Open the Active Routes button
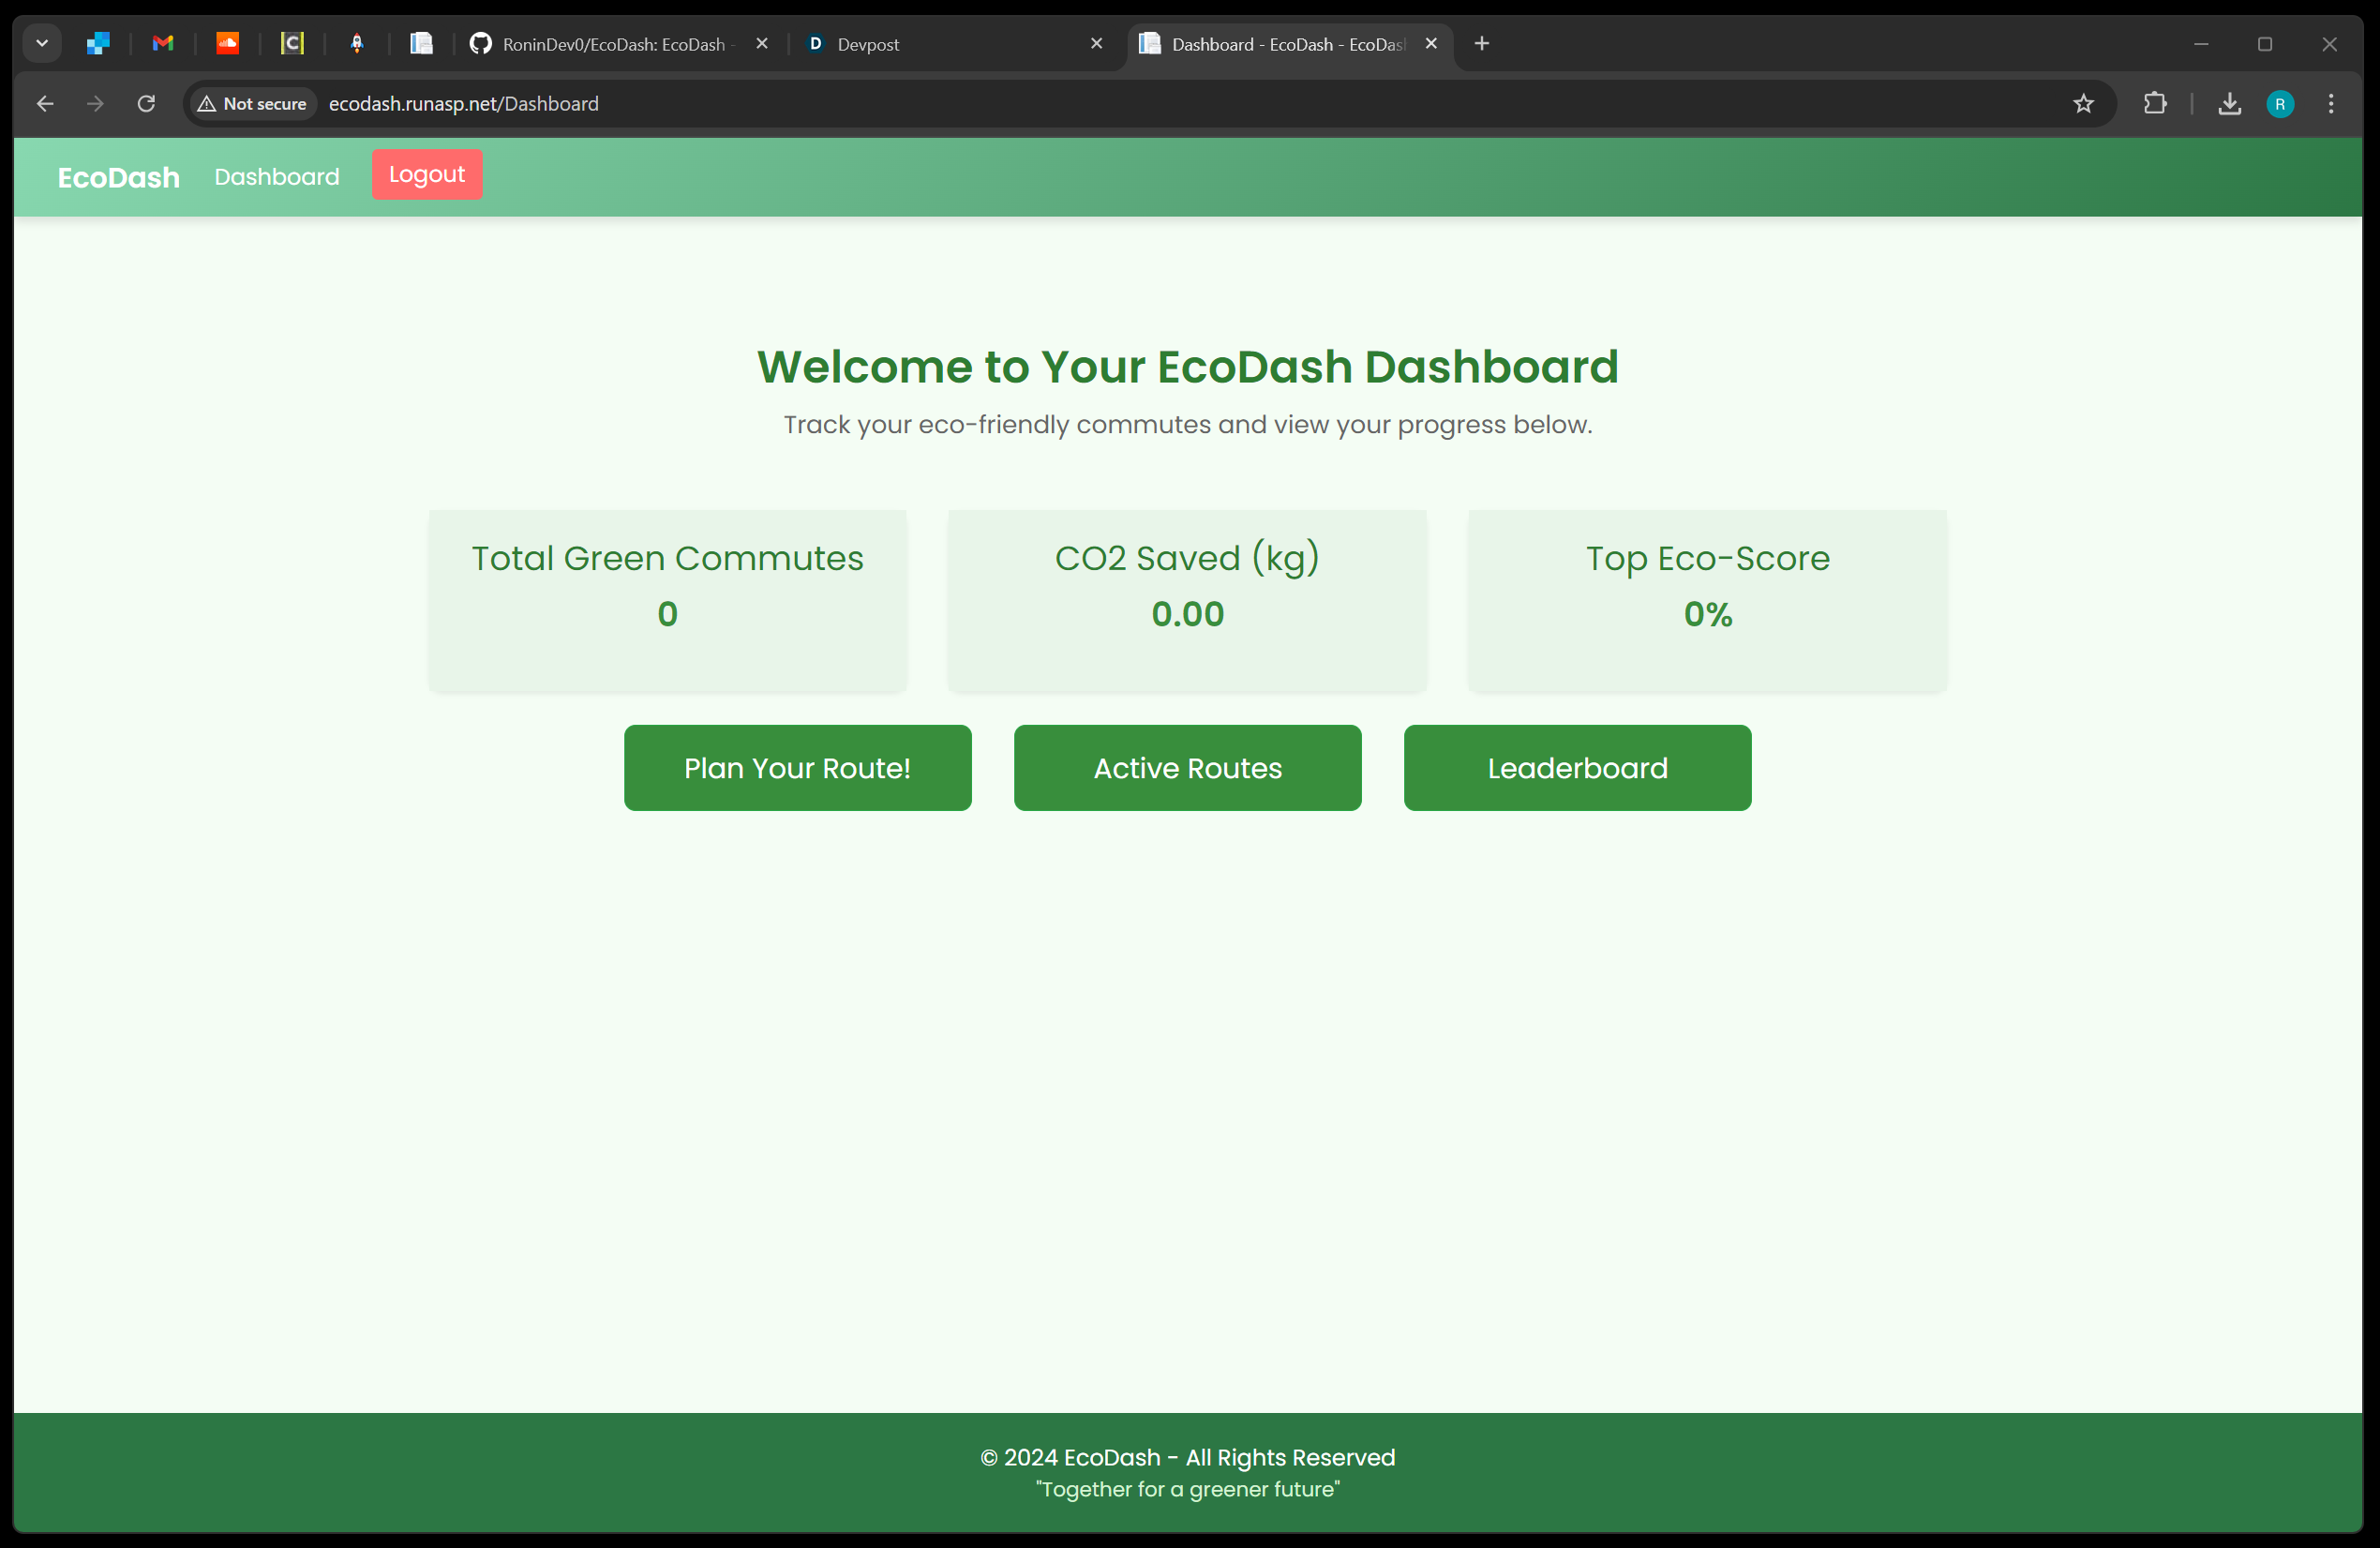The image size is (2380, 1548). (1187, 768)
